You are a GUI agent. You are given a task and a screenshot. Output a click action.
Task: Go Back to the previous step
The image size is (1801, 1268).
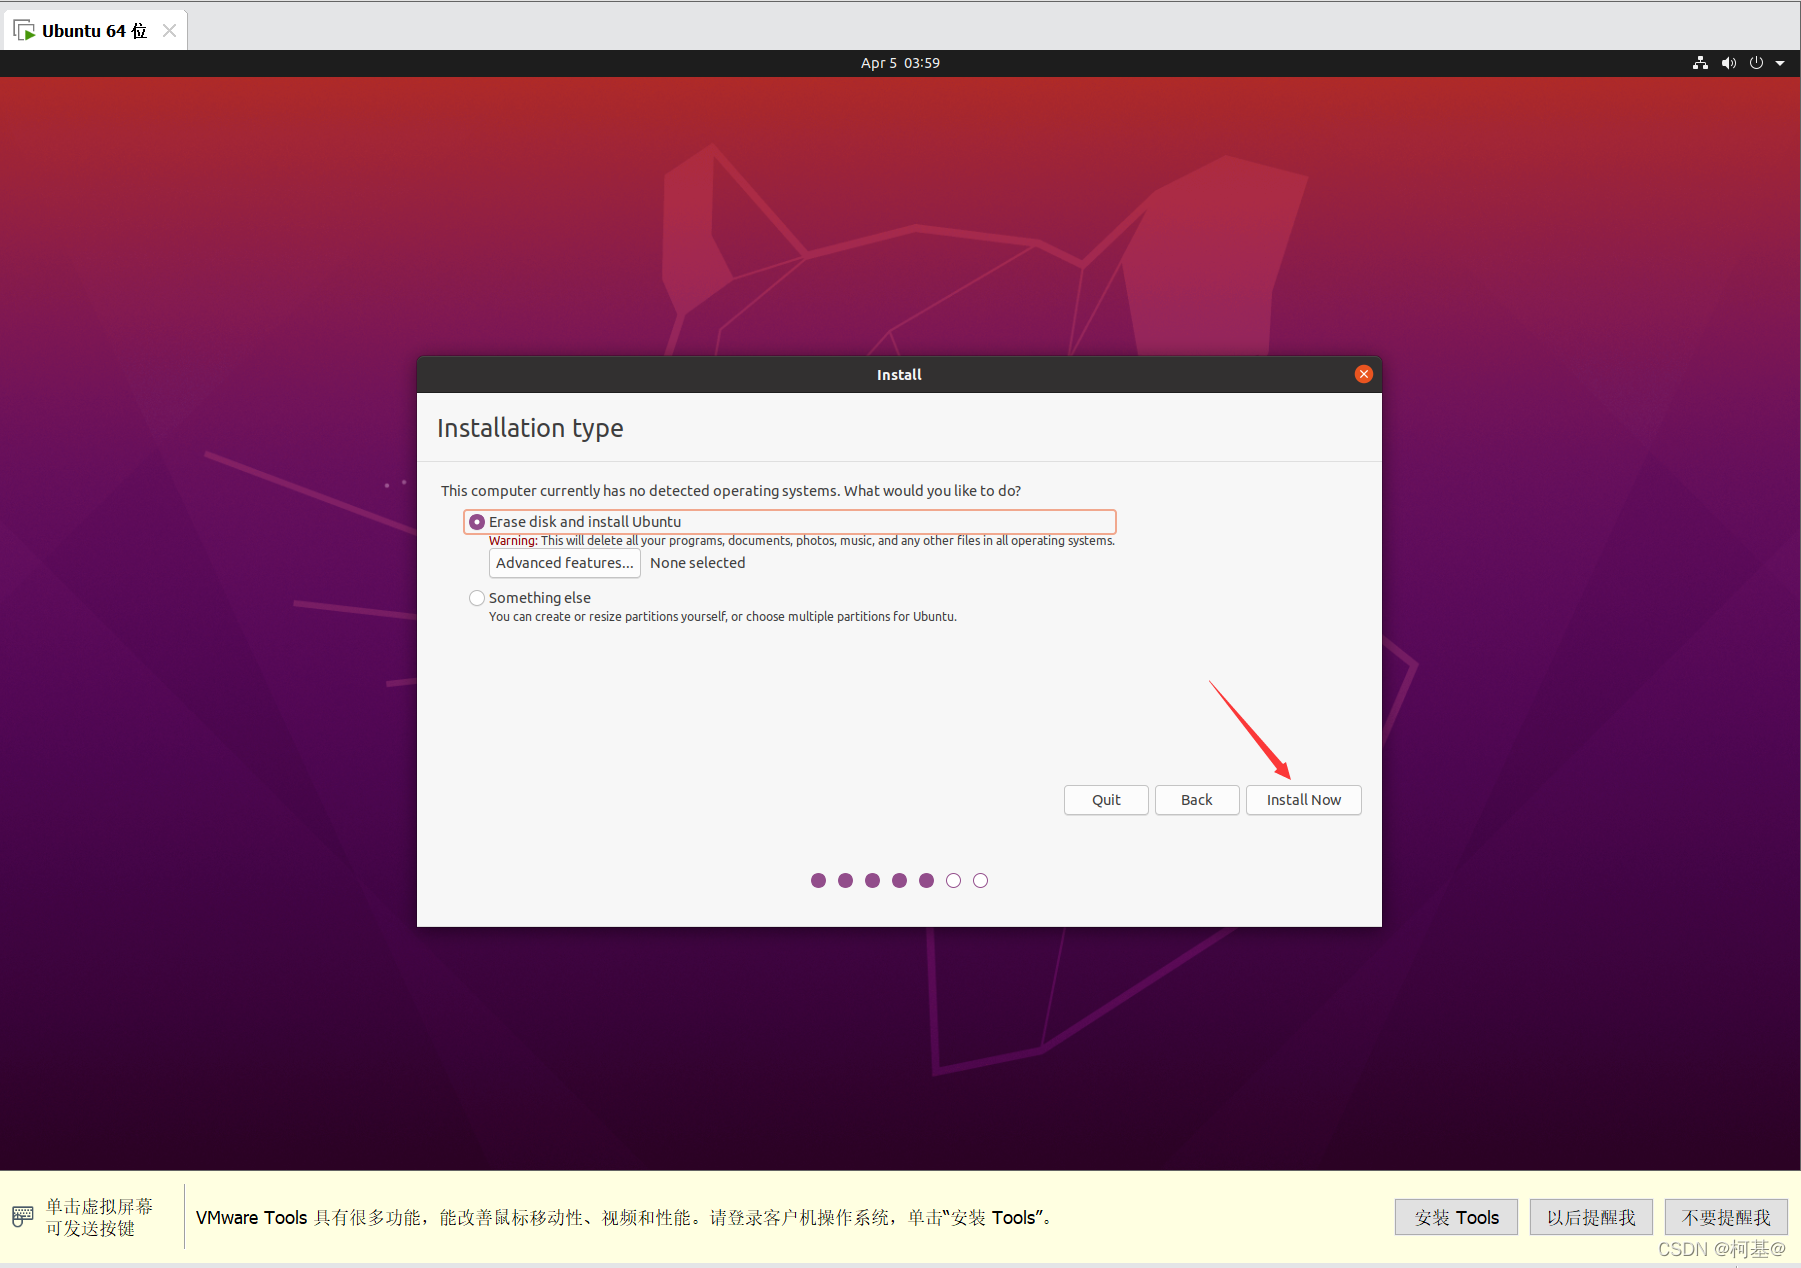click(x=1197, y=800)
